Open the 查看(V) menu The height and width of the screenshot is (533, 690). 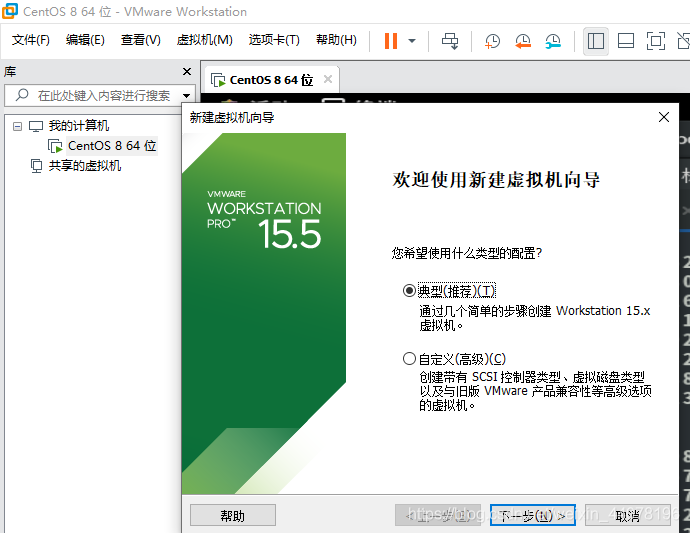tap(141, 40)
